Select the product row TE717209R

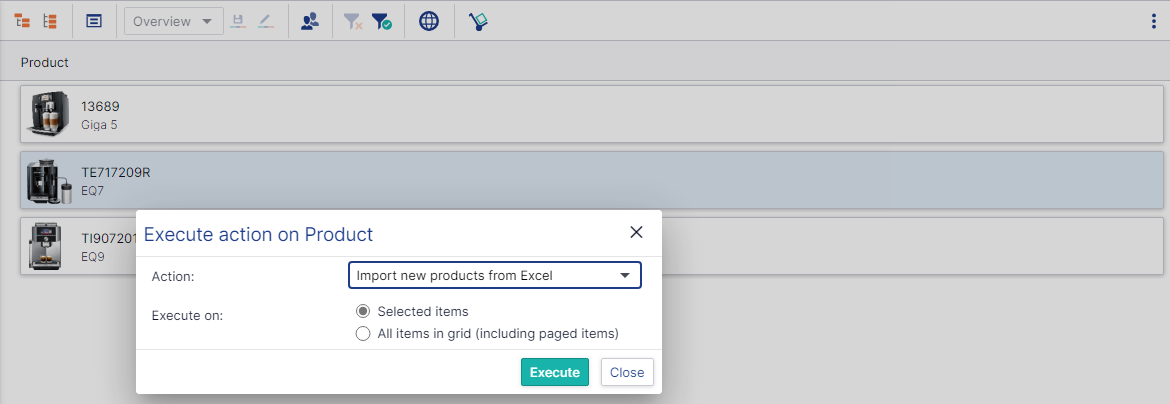pyautogui.click(x=592, y=180)
